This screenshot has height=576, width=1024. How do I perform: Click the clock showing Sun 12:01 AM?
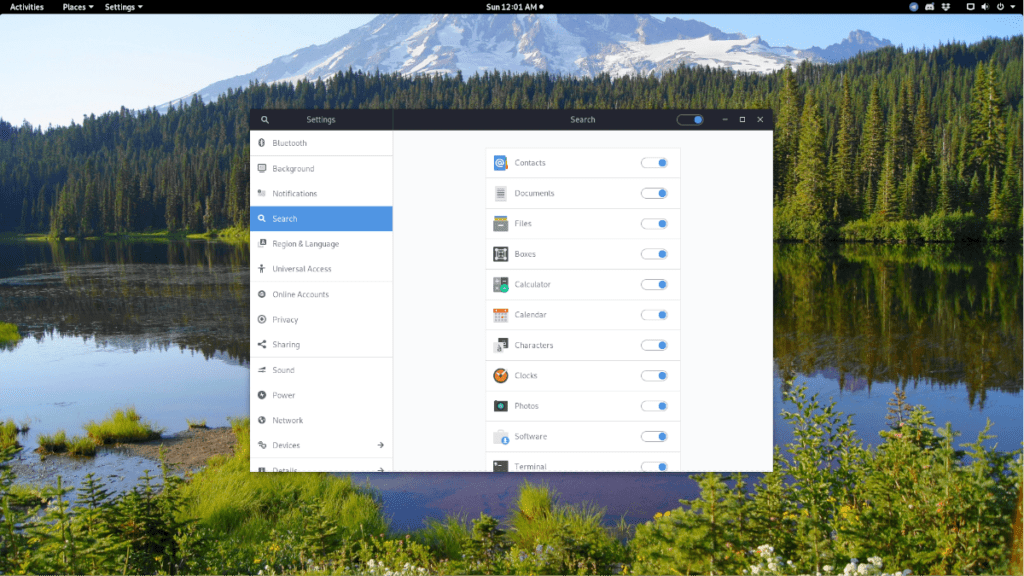coord(512,7)
